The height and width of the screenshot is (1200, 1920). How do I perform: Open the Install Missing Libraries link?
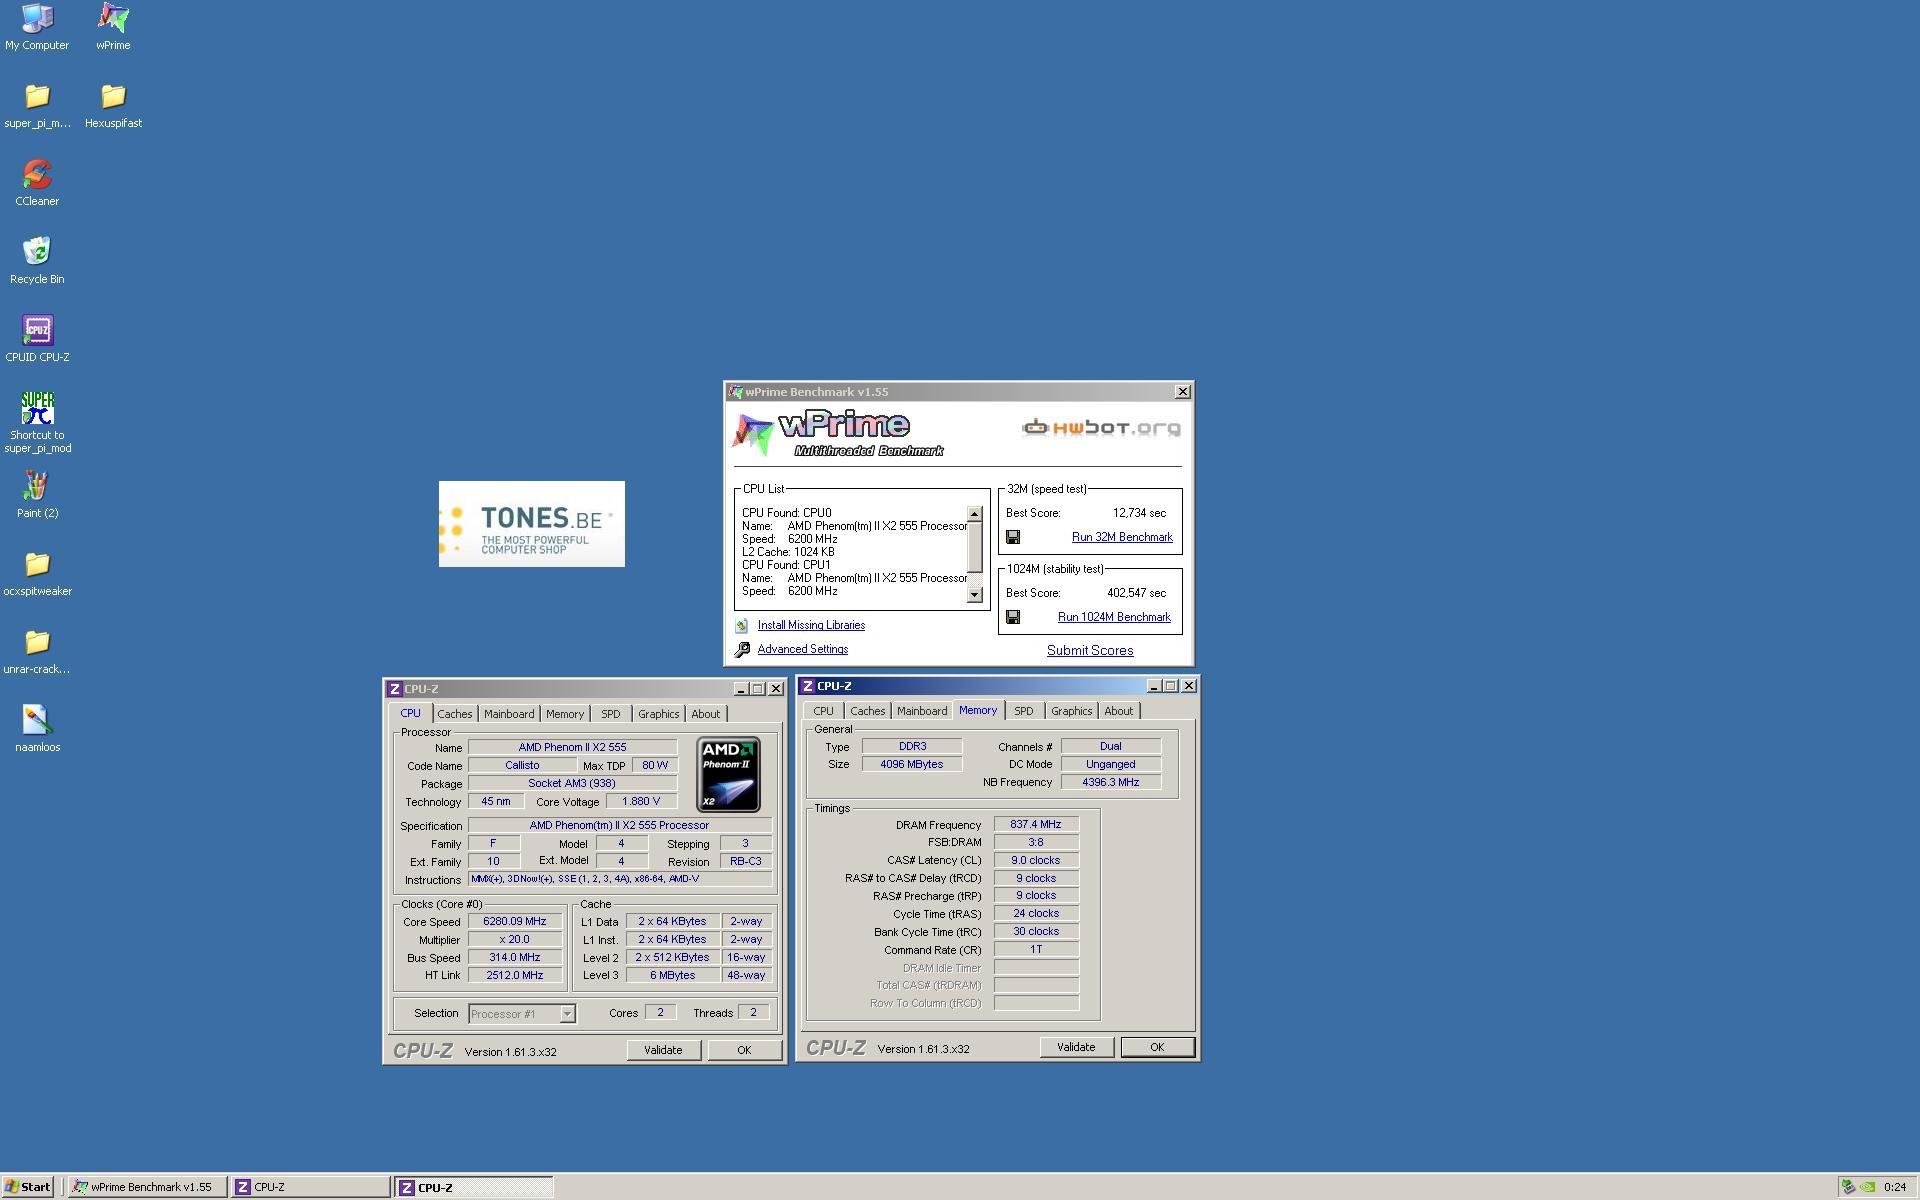click(811, 625)
